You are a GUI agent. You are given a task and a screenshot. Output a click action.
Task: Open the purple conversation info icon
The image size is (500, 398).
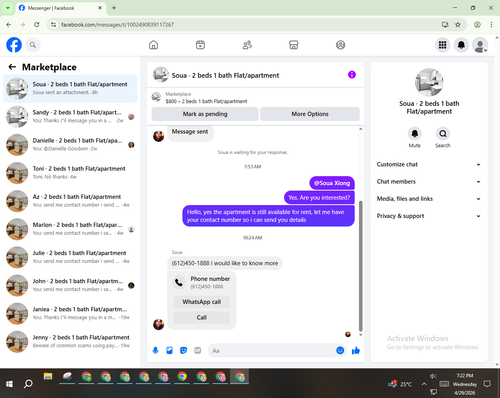click(352, 75)
